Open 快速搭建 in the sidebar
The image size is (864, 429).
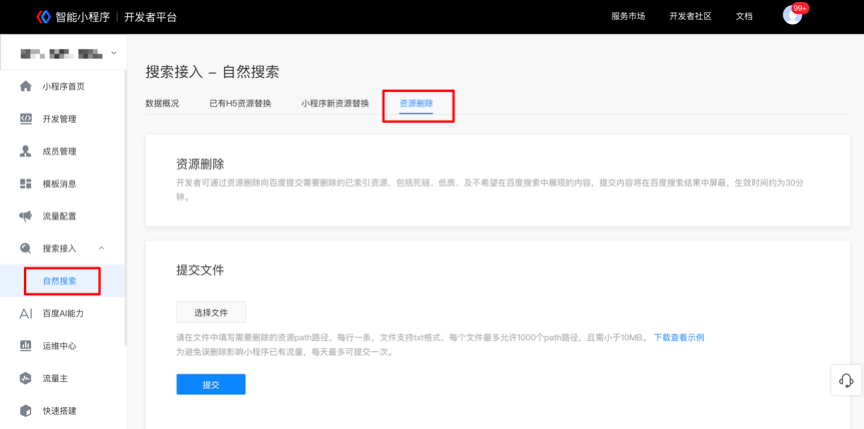[x=60, y=411]
